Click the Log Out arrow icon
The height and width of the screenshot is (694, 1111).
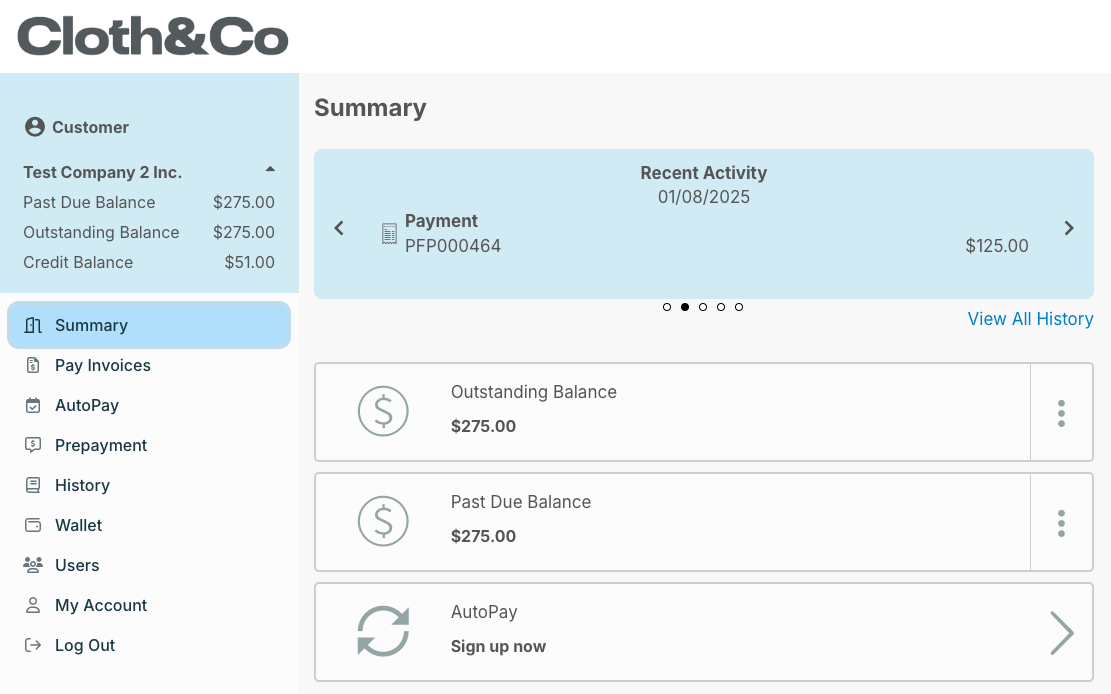(x=33, y=645)
